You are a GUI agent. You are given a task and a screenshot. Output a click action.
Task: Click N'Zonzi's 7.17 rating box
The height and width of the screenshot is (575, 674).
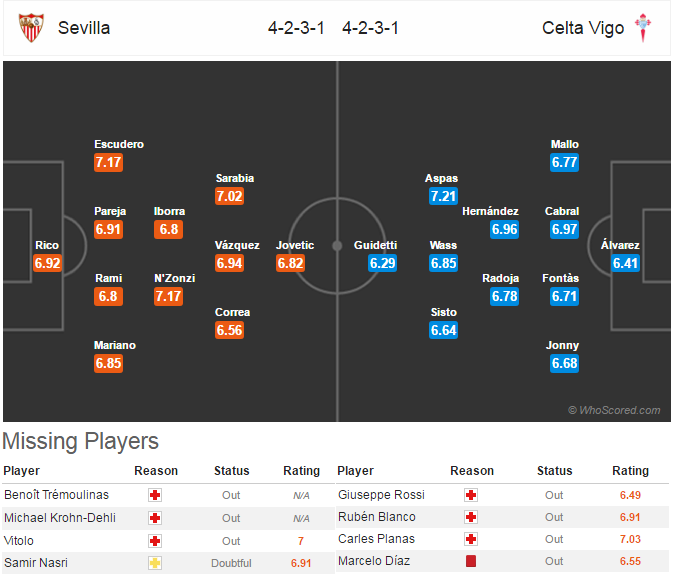pos(168,297)
